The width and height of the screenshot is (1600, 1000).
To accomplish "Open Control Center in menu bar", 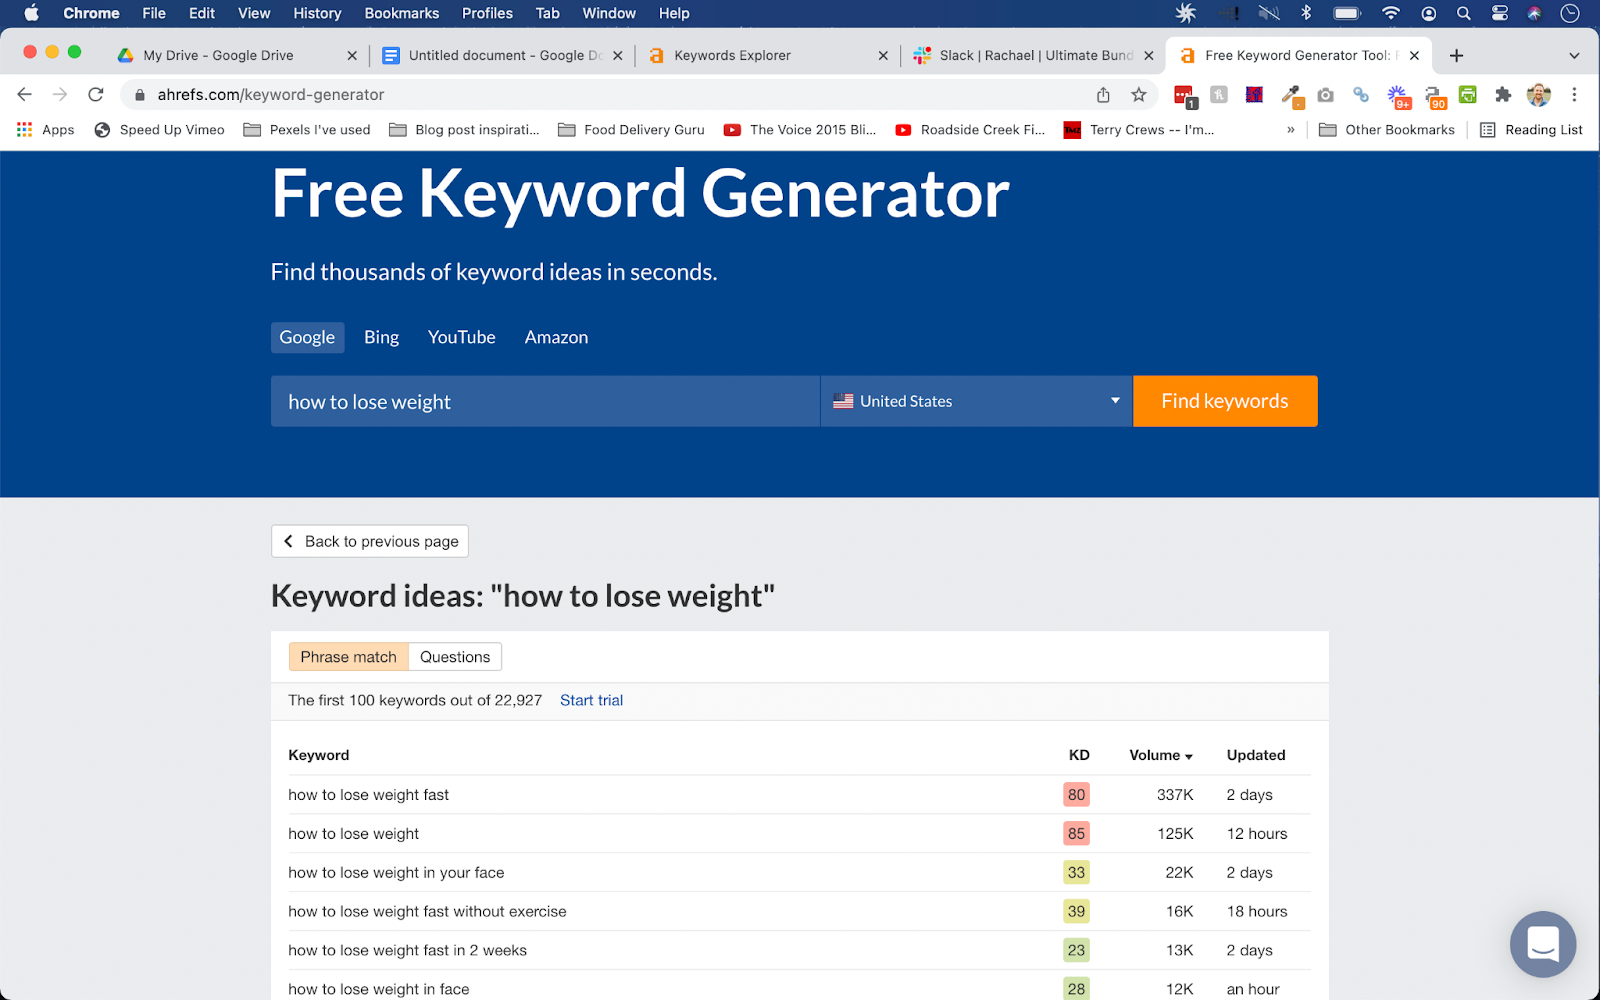I will click(x=1499, y=13).
